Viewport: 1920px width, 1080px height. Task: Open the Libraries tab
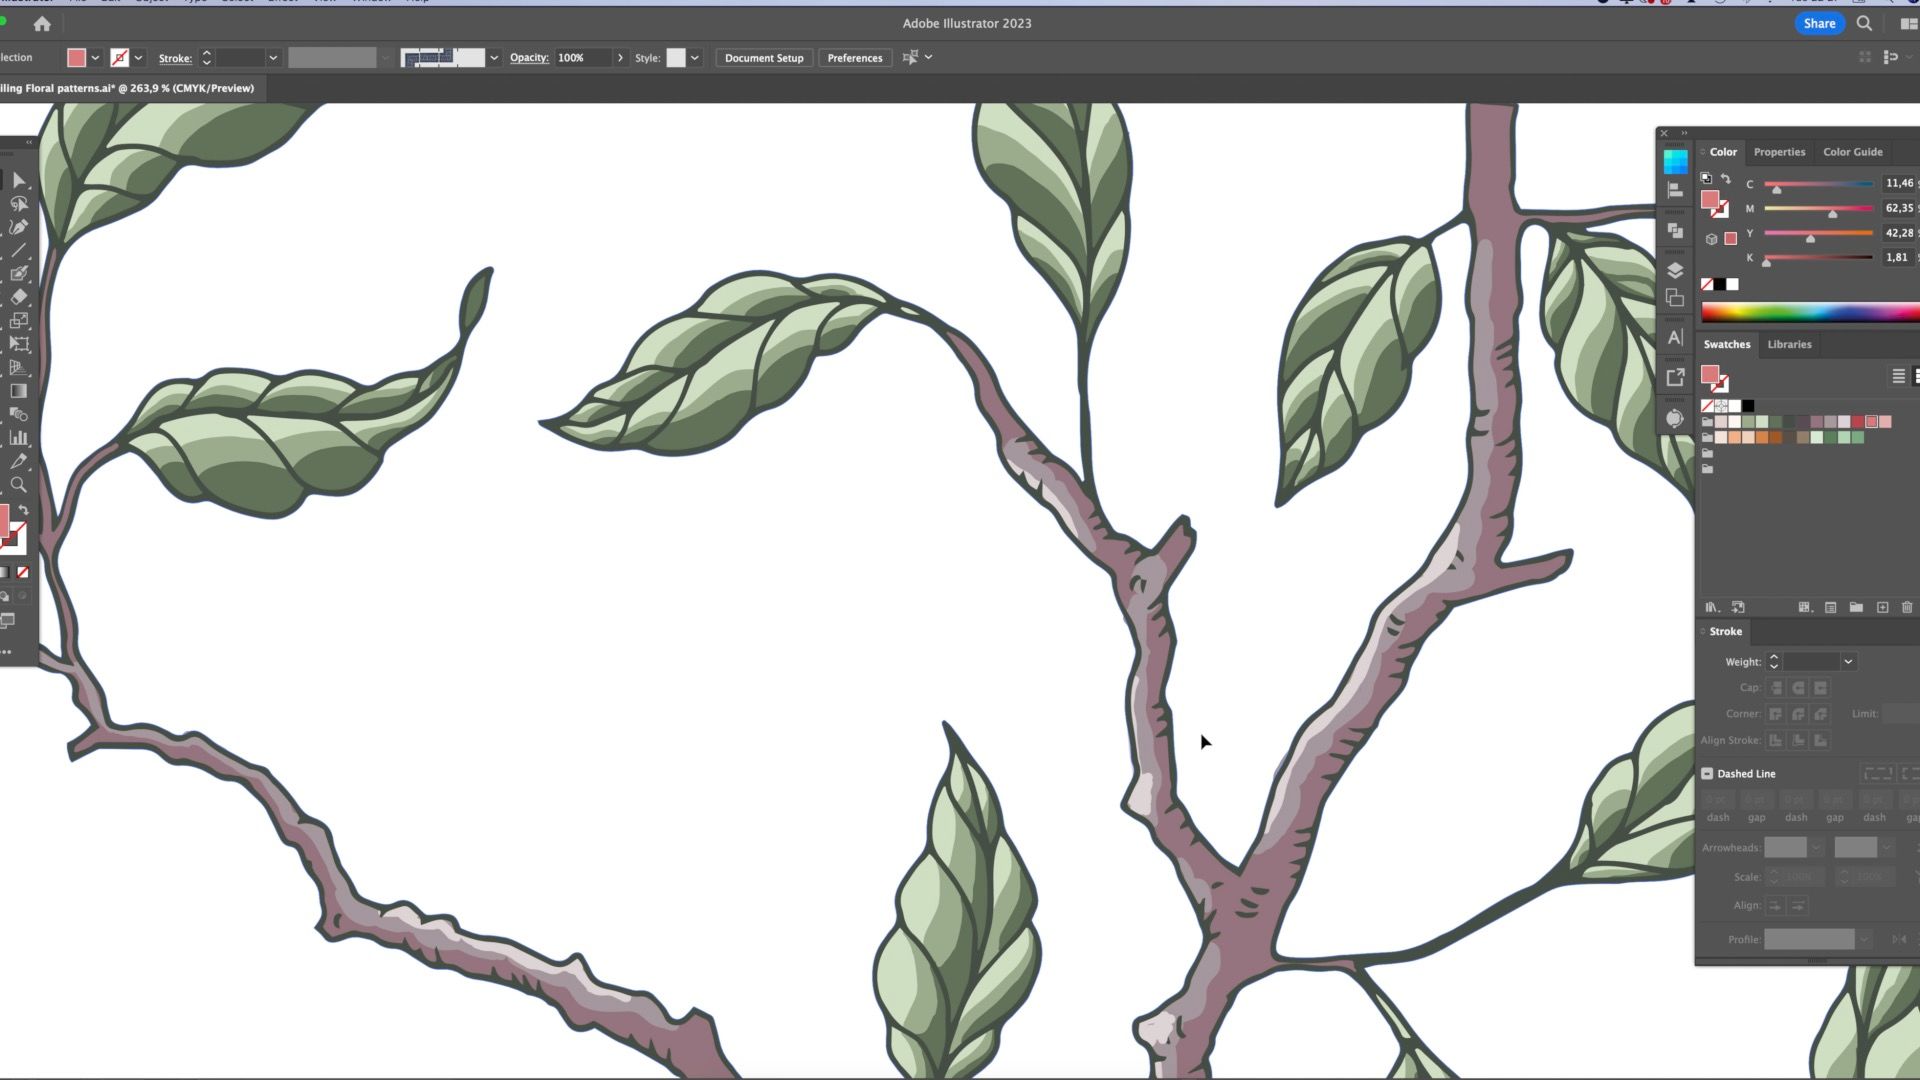pyautogui.click(x=1789, y=344)
